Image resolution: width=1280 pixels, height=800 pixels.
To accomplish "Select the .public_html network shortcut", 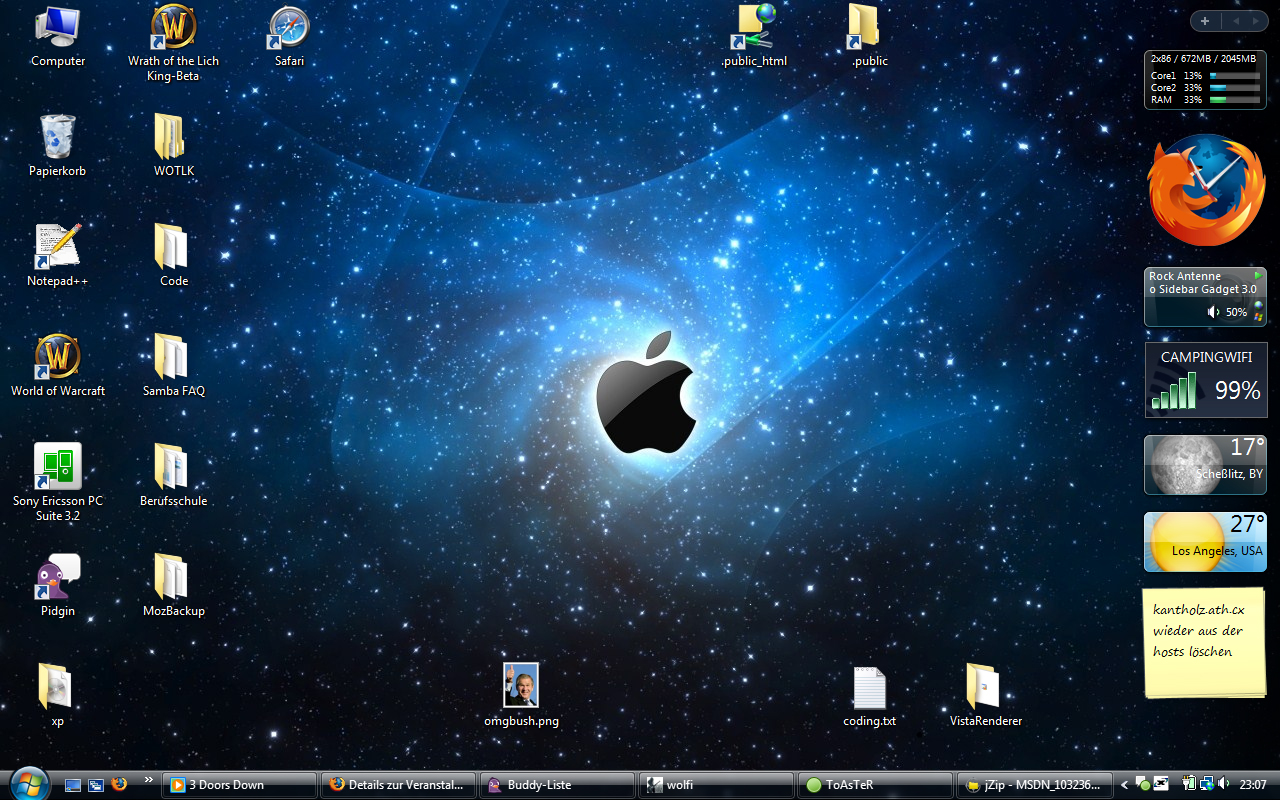I will pyautogui.click(x=754, y=27).
